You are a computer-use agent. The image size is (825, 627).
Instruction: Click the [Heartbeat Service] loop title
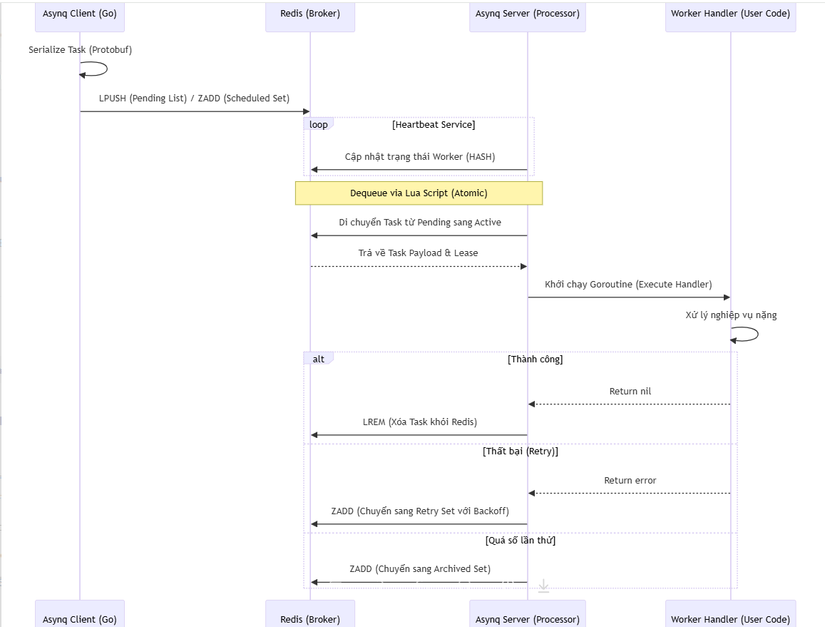tap(433, 124)
